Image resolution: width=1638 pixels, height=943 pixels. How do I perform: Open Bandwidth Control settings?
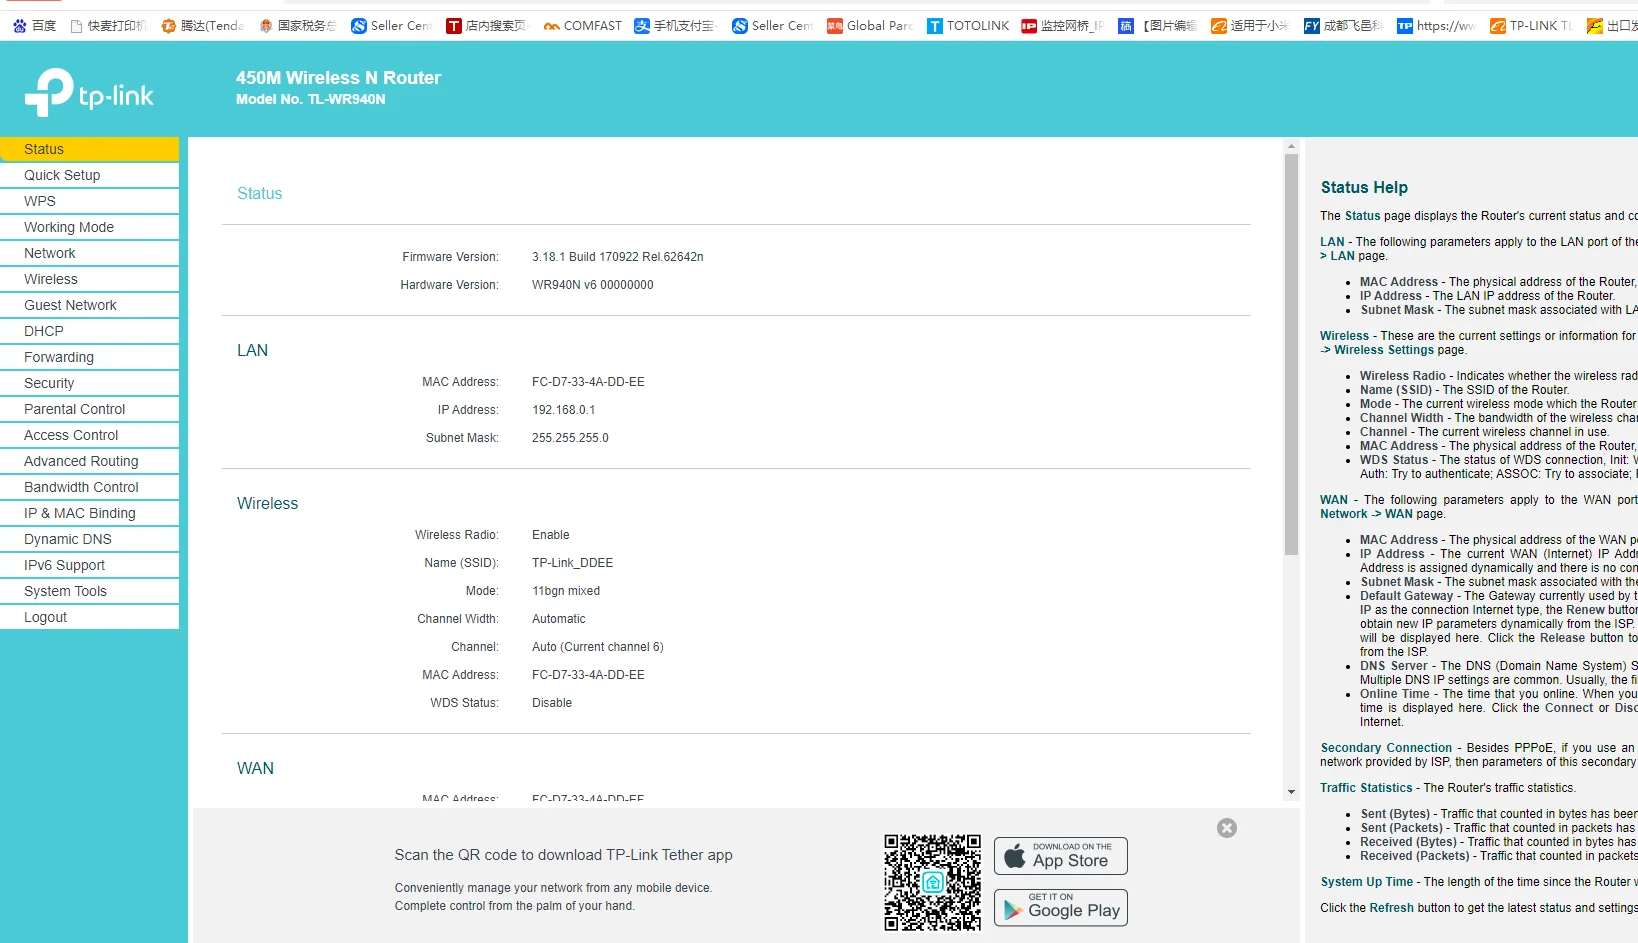[x=89, y=487]
